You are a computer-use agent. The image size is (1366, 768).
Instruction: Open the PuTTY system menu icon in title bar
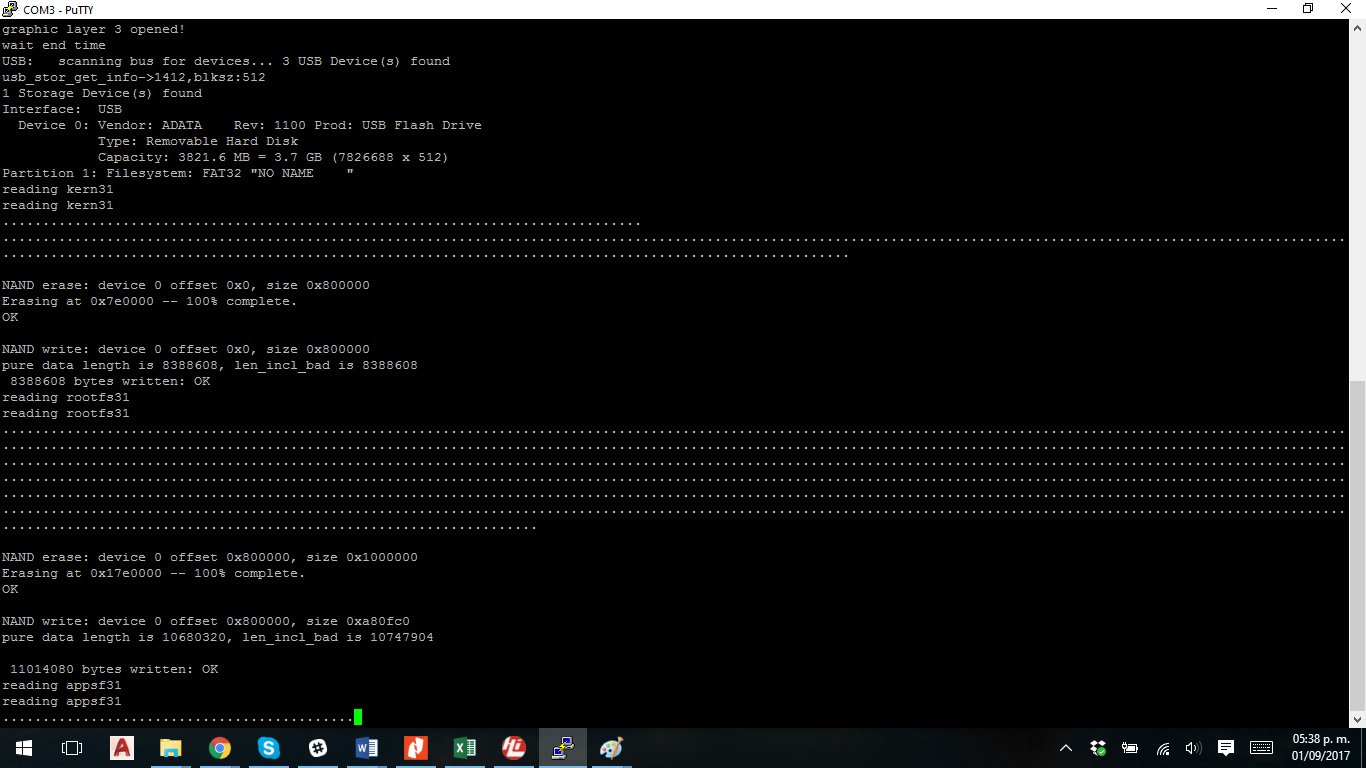[9, 9]
